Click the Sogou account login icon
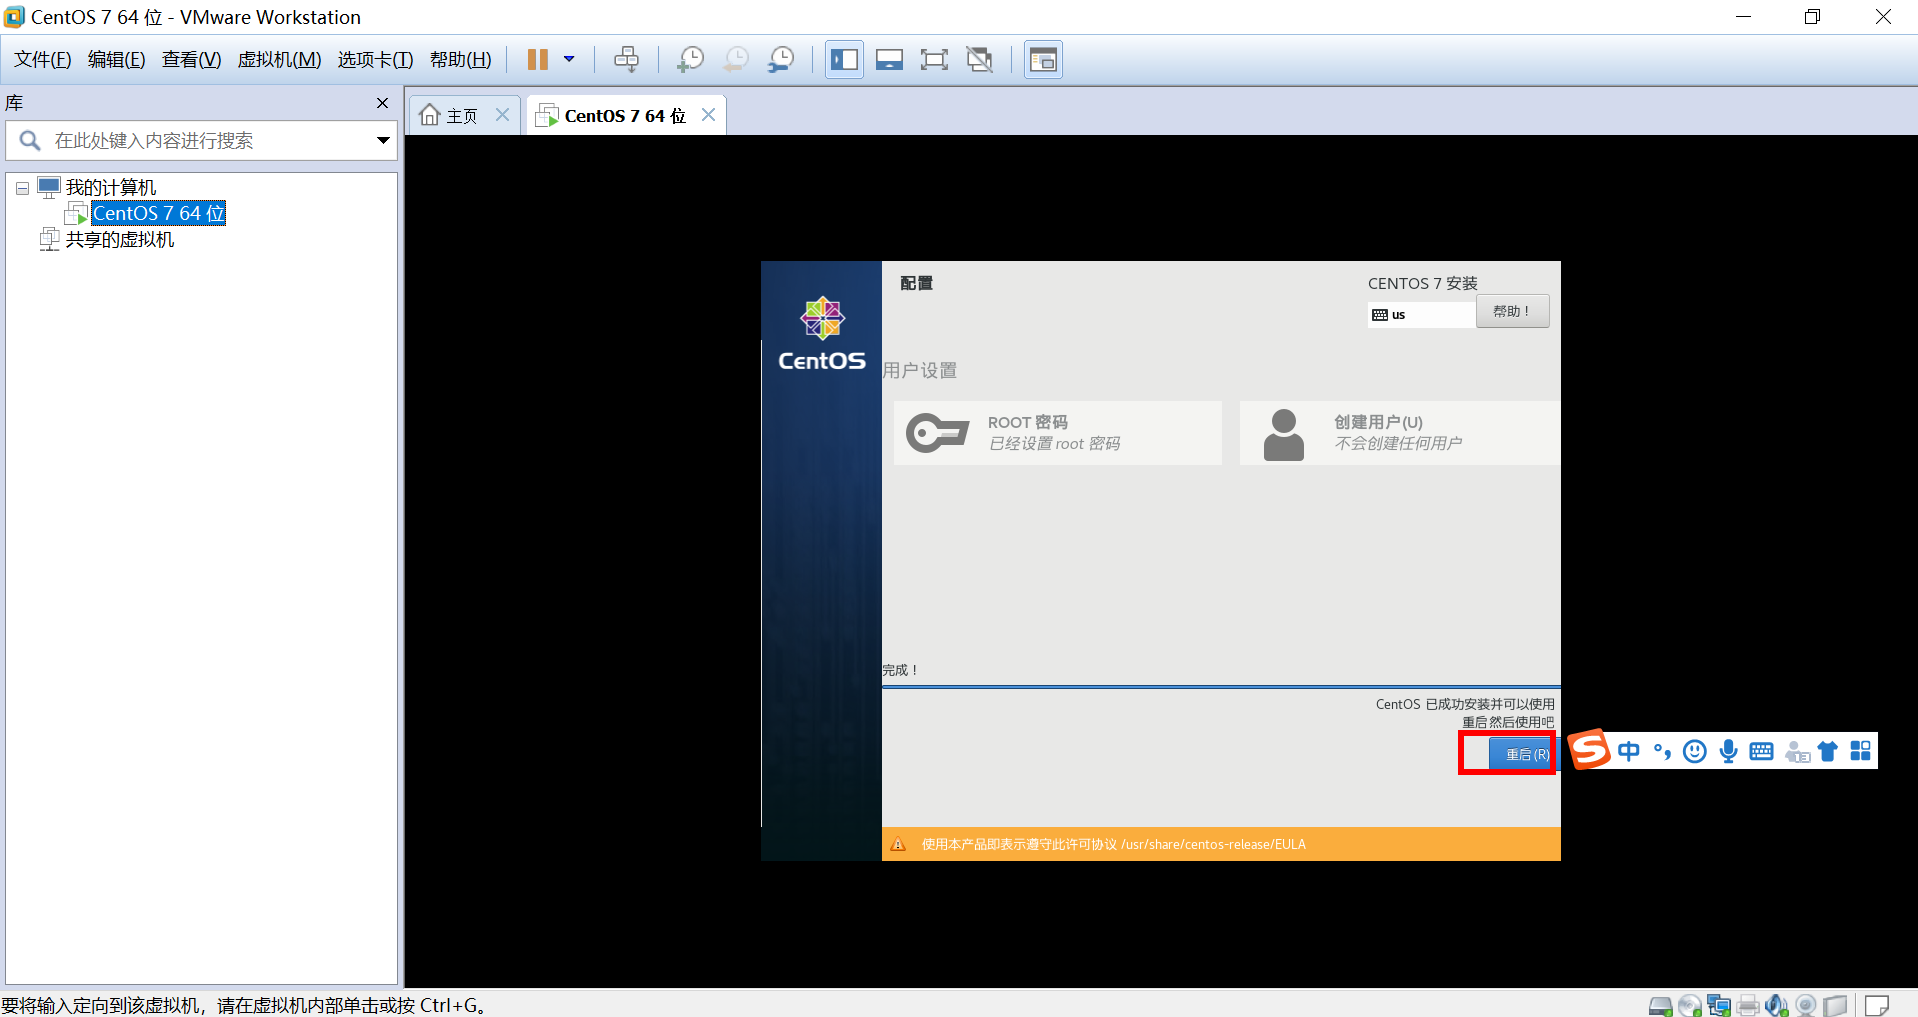Viewport: 1918px width, 1017px height. click(x=1796, y=751)
